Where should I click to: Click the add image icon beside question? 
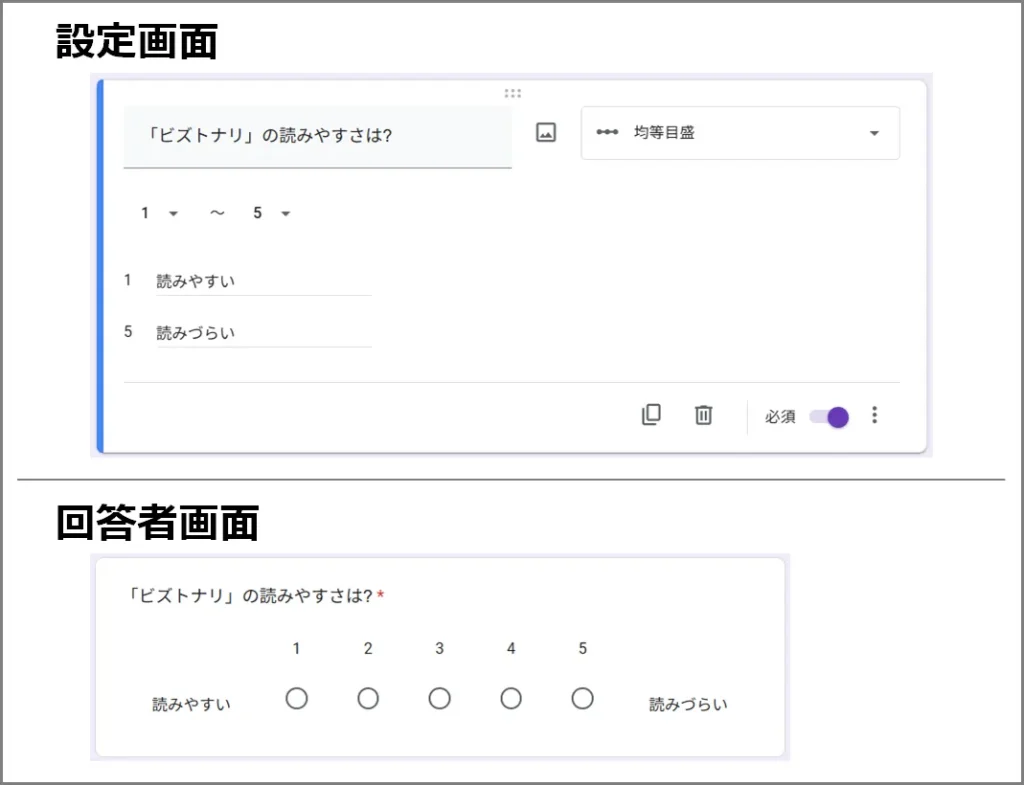545,133
